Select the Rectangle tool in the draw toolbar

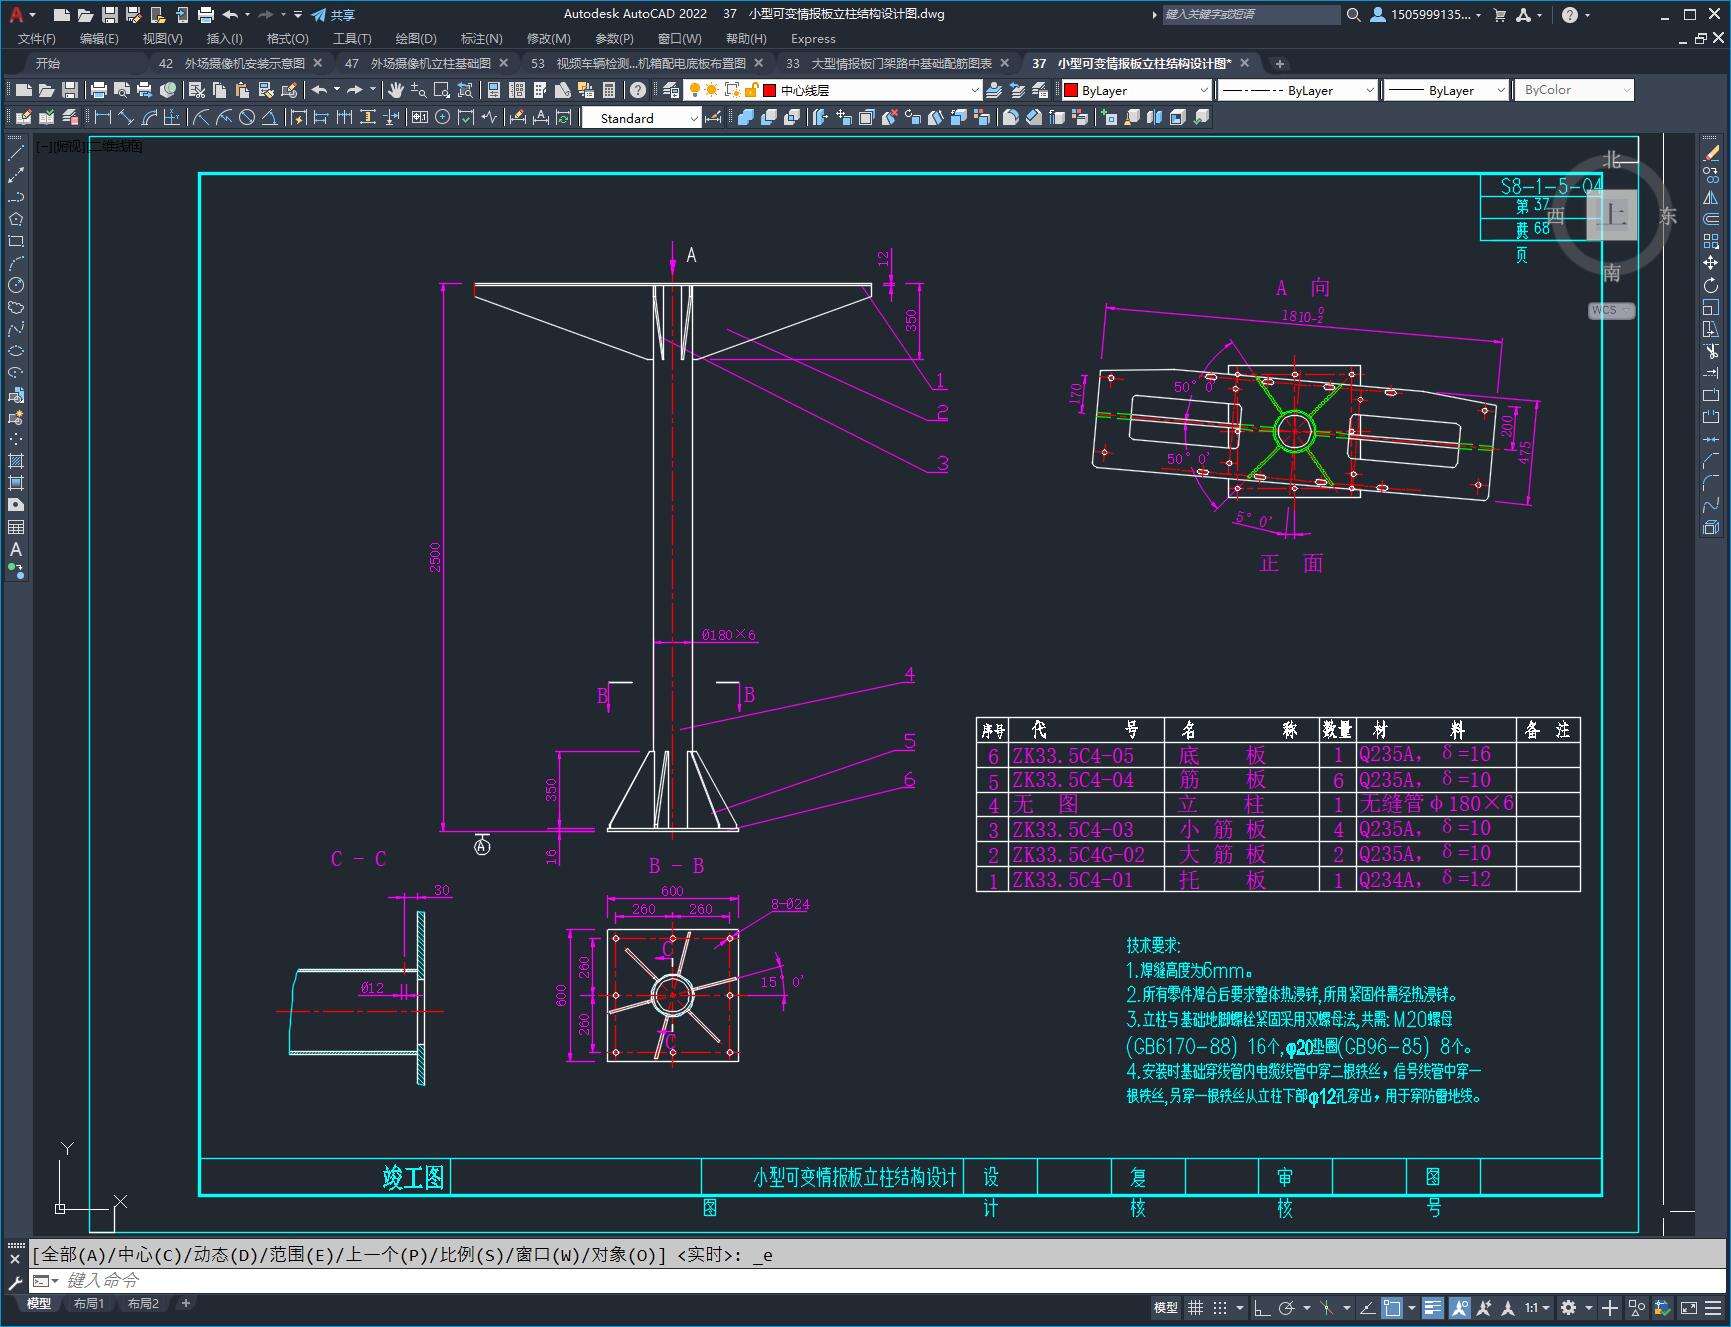pyautogui.click(x=16, y=241)
